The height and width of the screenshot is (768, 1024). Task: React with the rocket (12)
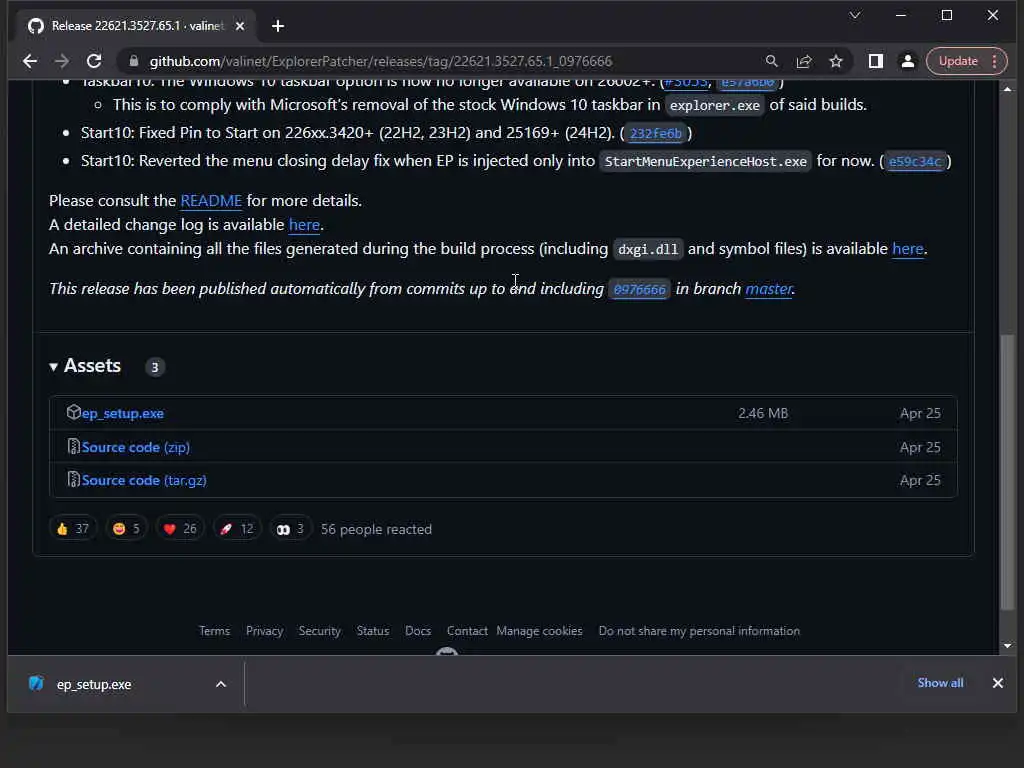click(x=236, y=529)
